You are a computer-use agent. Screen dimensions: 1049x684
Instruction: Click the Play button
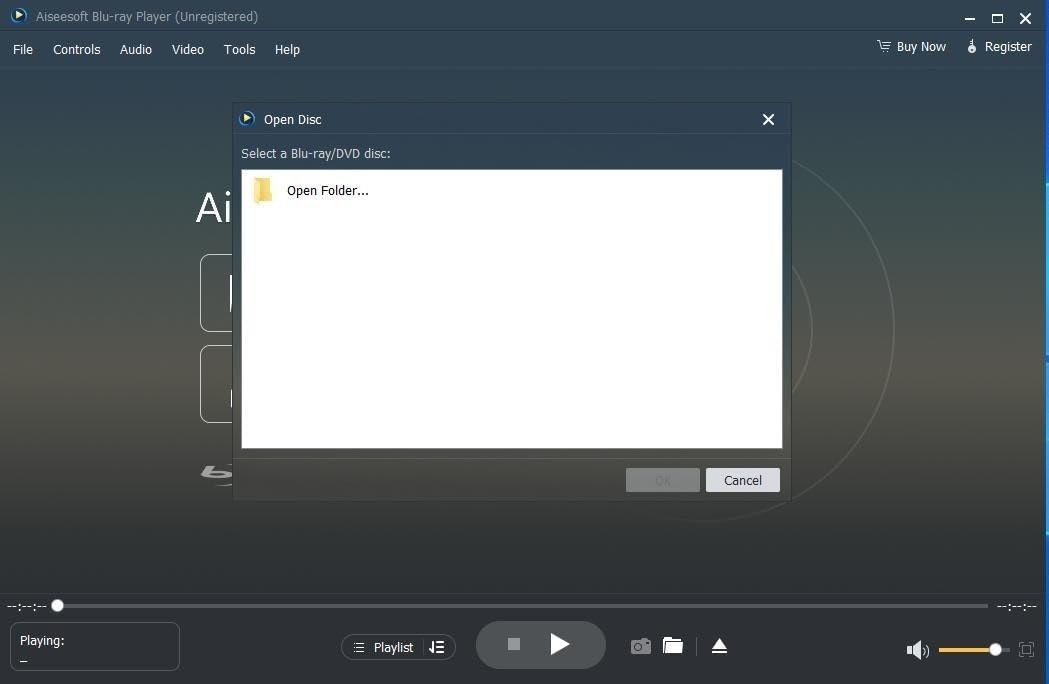[559, 645]
